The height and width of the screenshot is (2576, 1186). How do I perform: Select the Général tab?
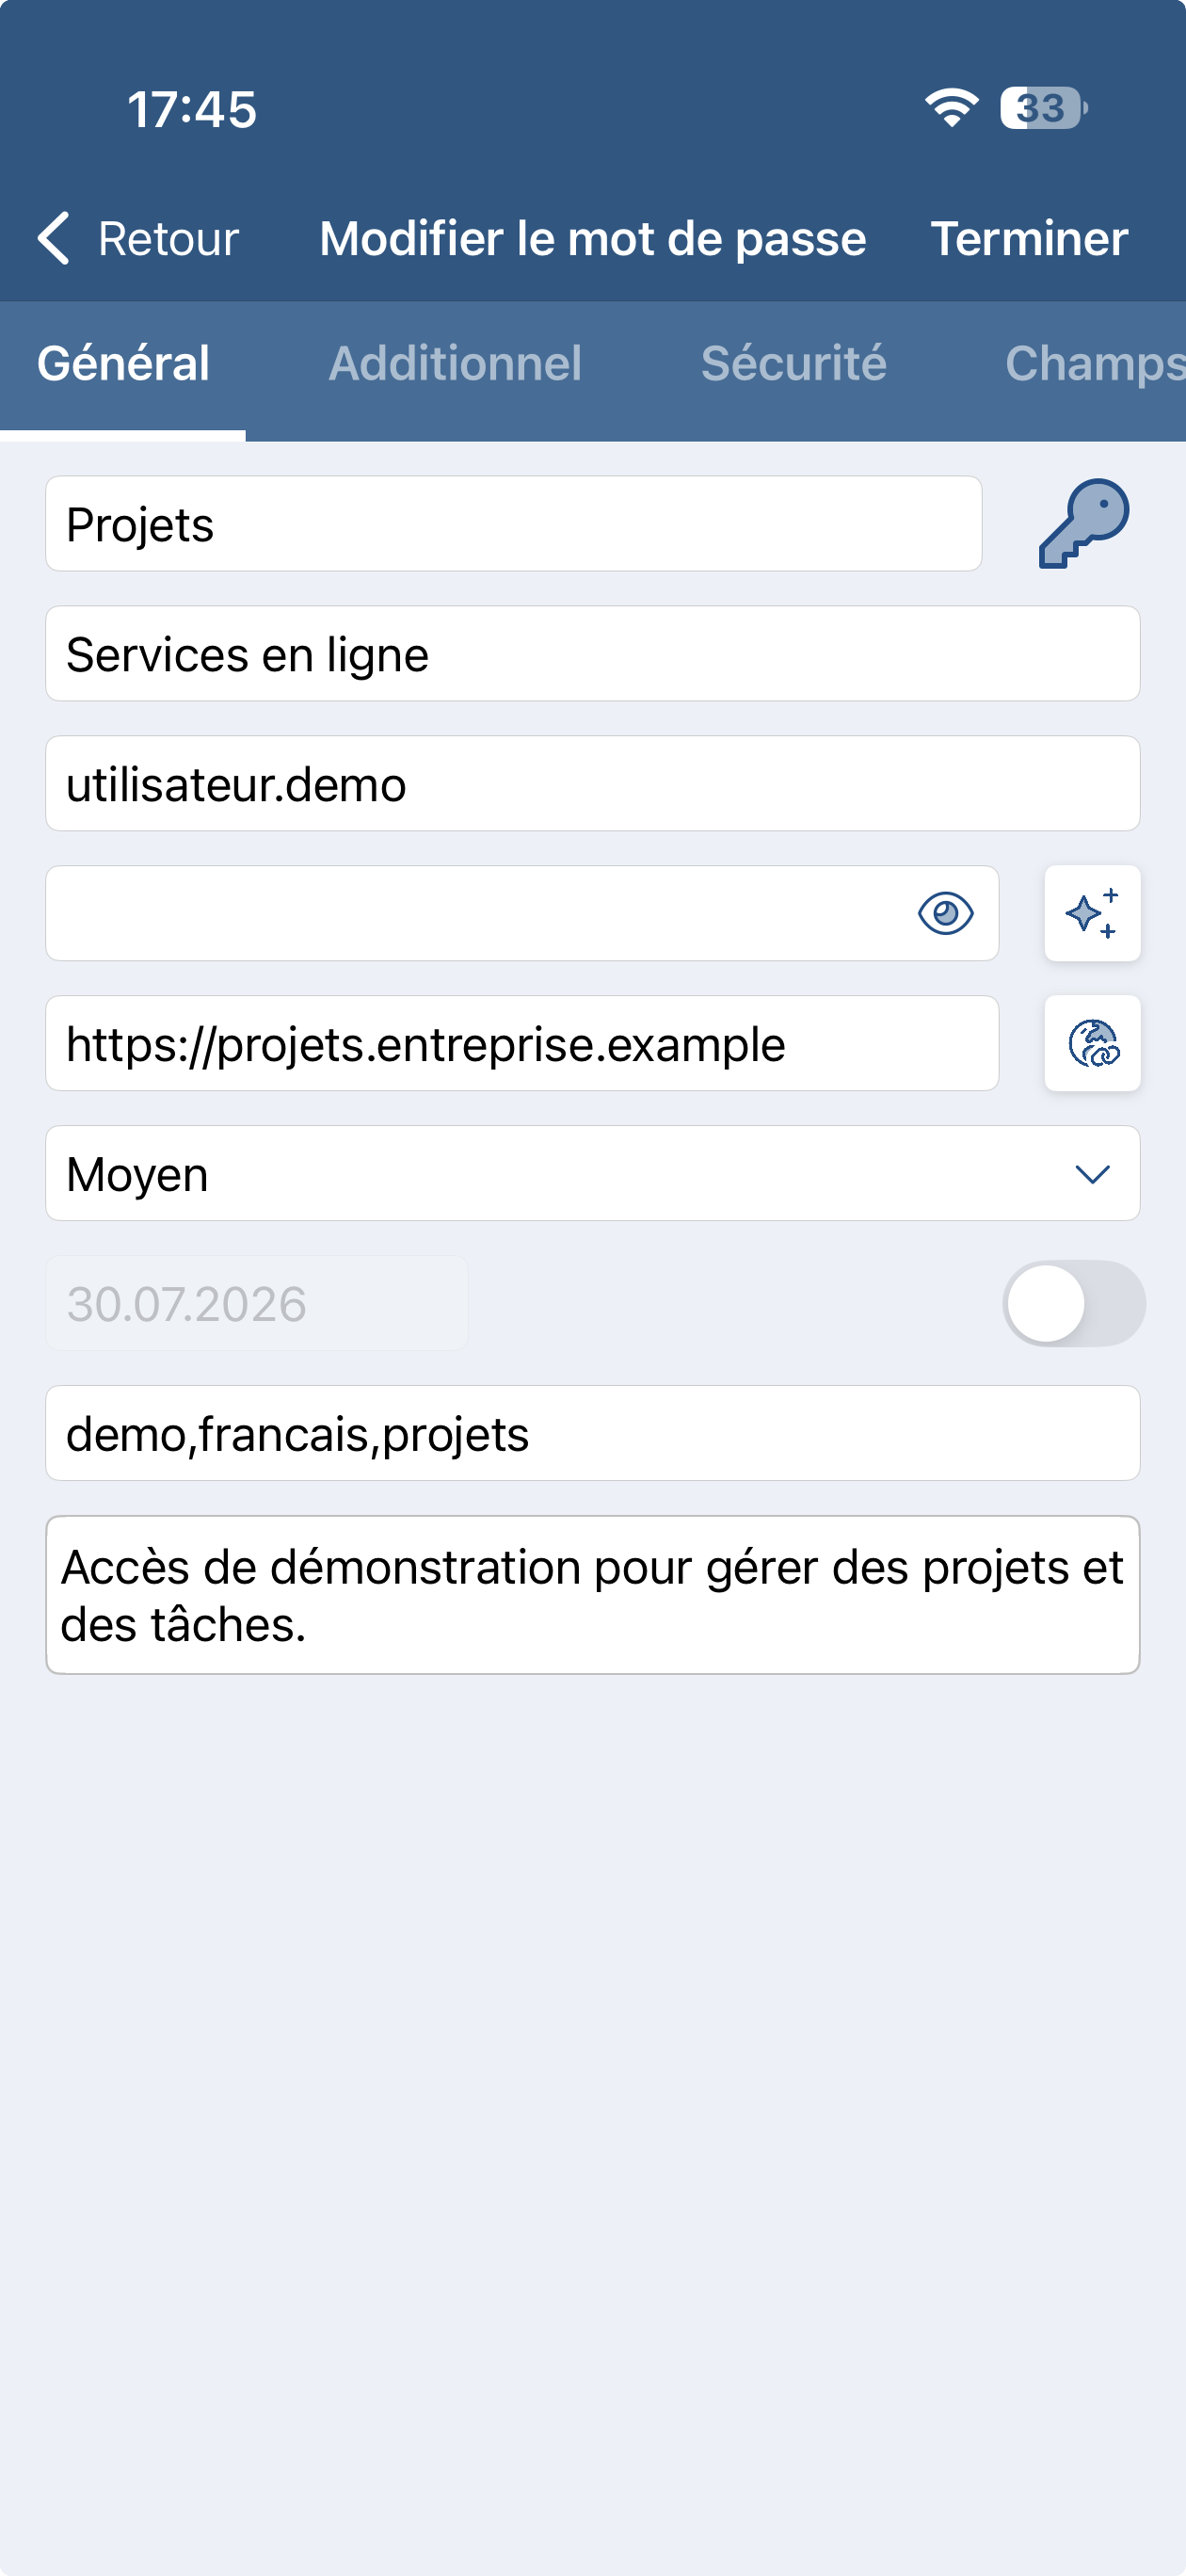point(123,363)
